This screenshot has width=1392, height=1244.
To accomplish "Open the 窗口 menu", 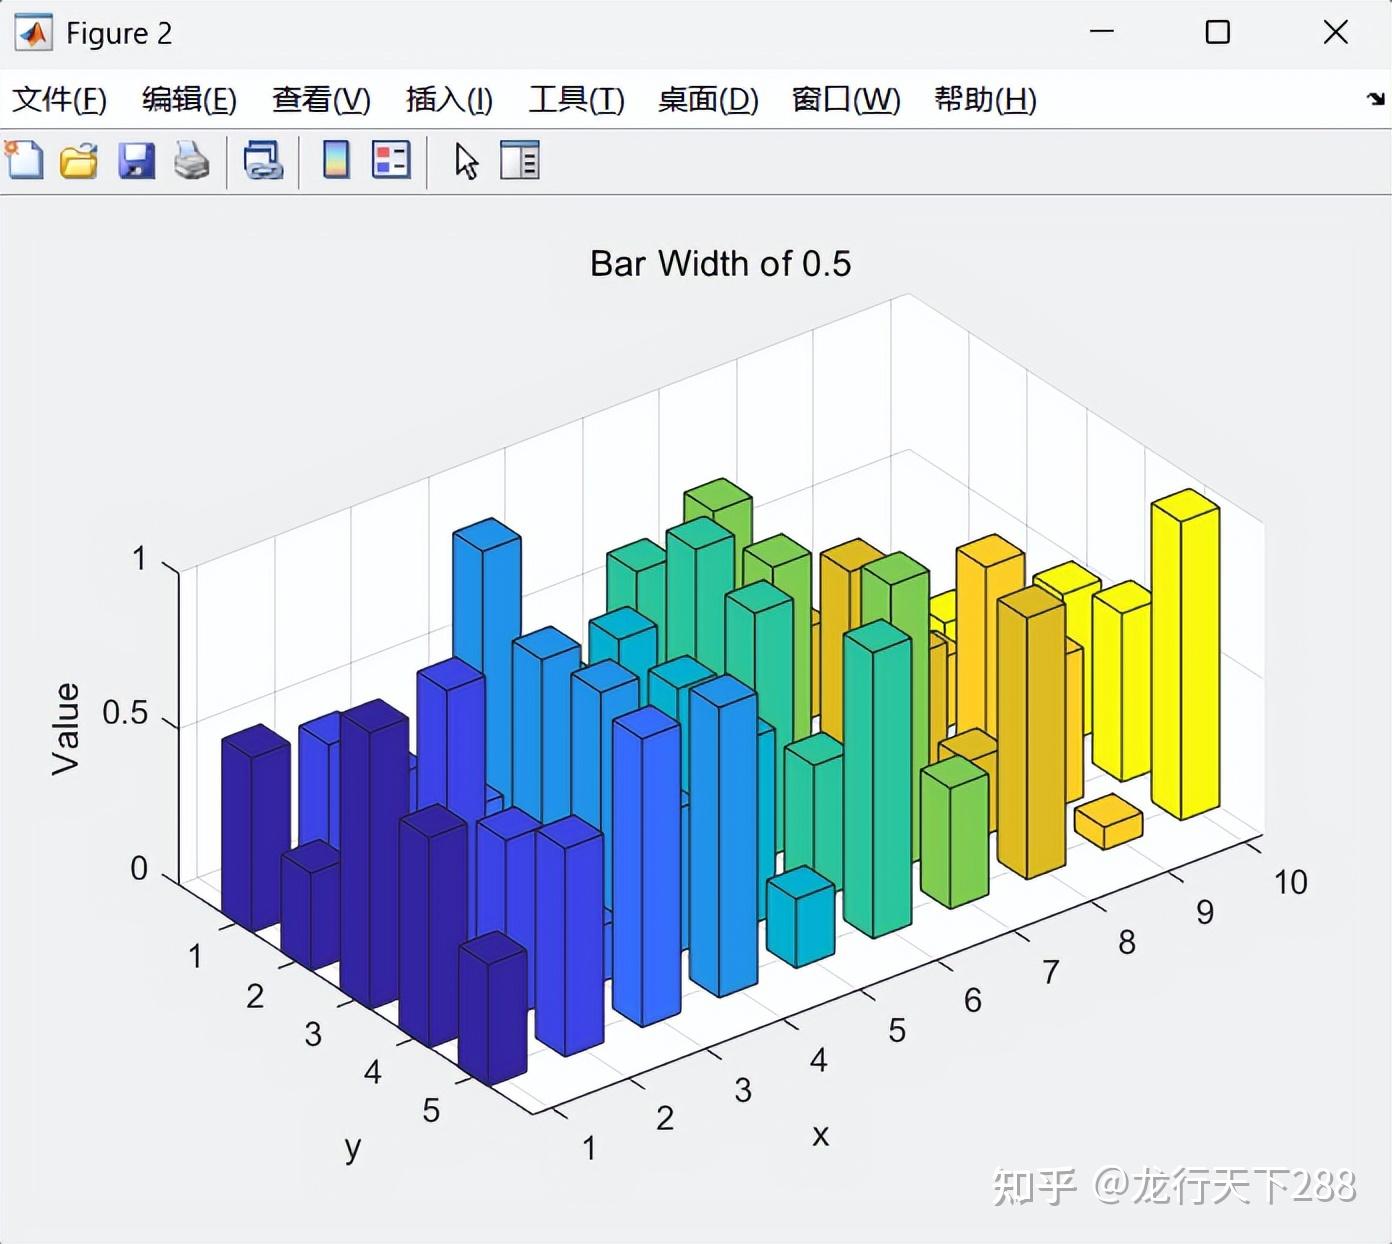I will tap(844, 100).
